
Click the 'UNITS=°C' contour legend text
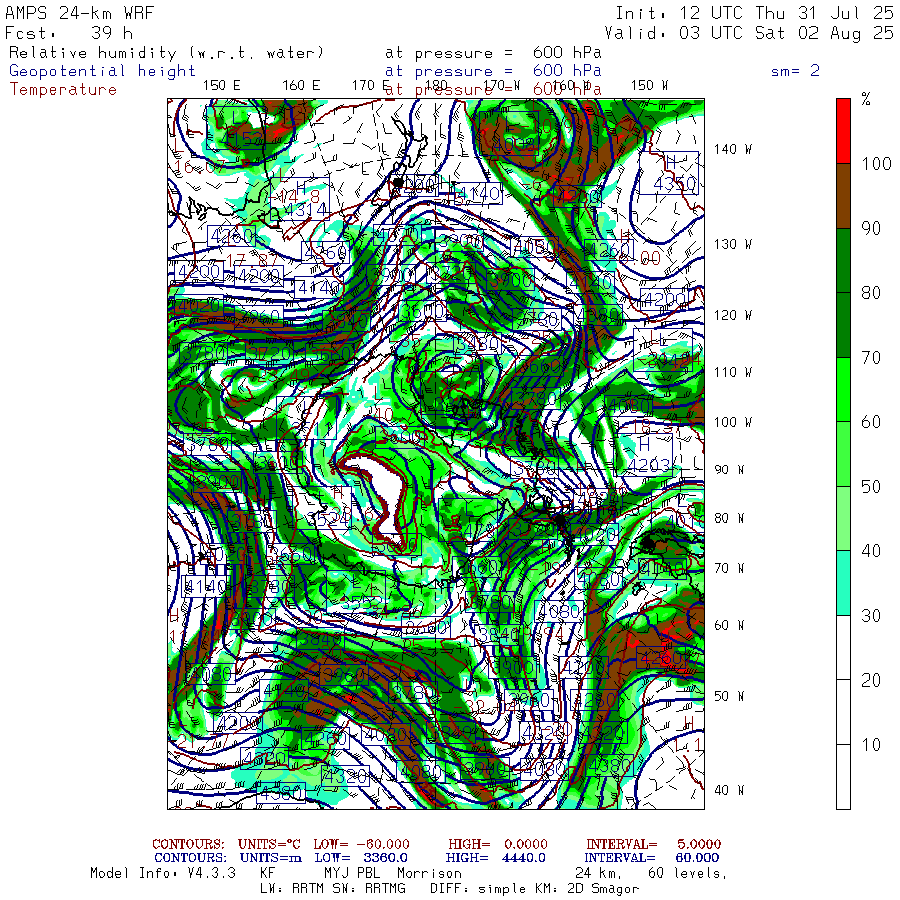tap(269, 844)
